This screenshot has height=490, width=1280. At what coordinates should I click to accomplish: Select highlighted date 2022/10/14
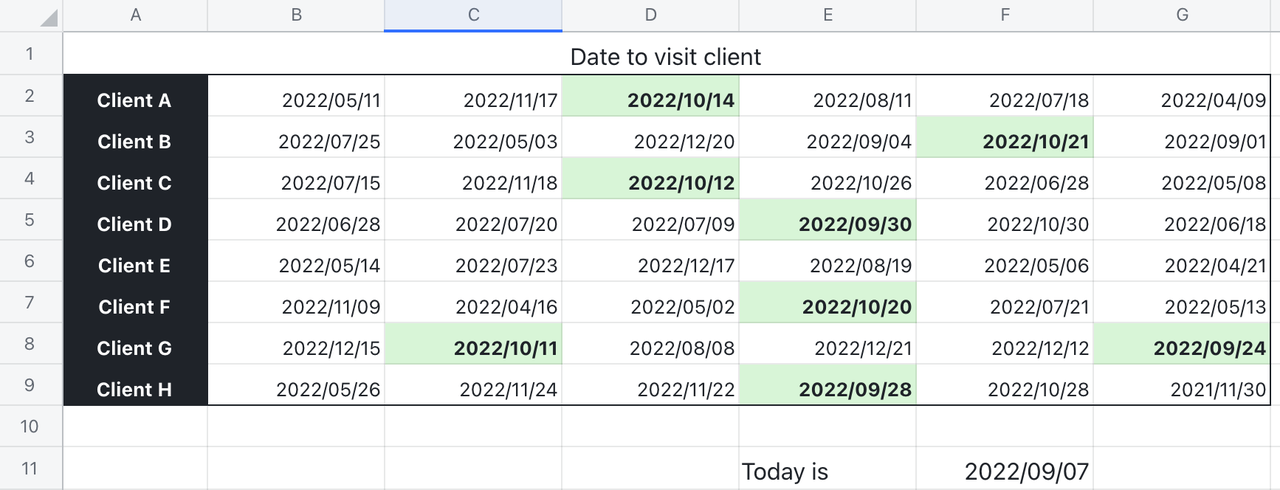point(651,100)
